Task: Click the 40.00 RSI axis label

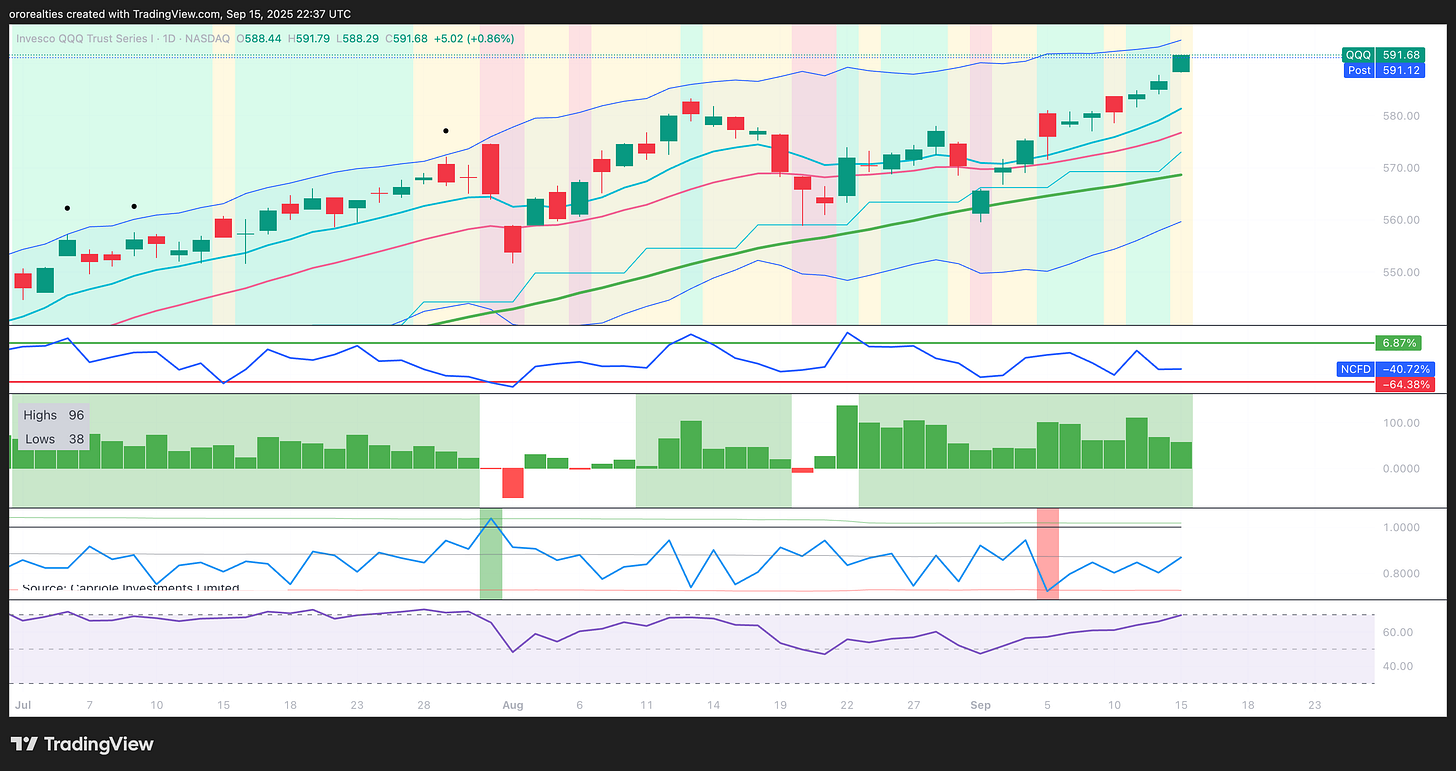Action: coord(1398,666)
